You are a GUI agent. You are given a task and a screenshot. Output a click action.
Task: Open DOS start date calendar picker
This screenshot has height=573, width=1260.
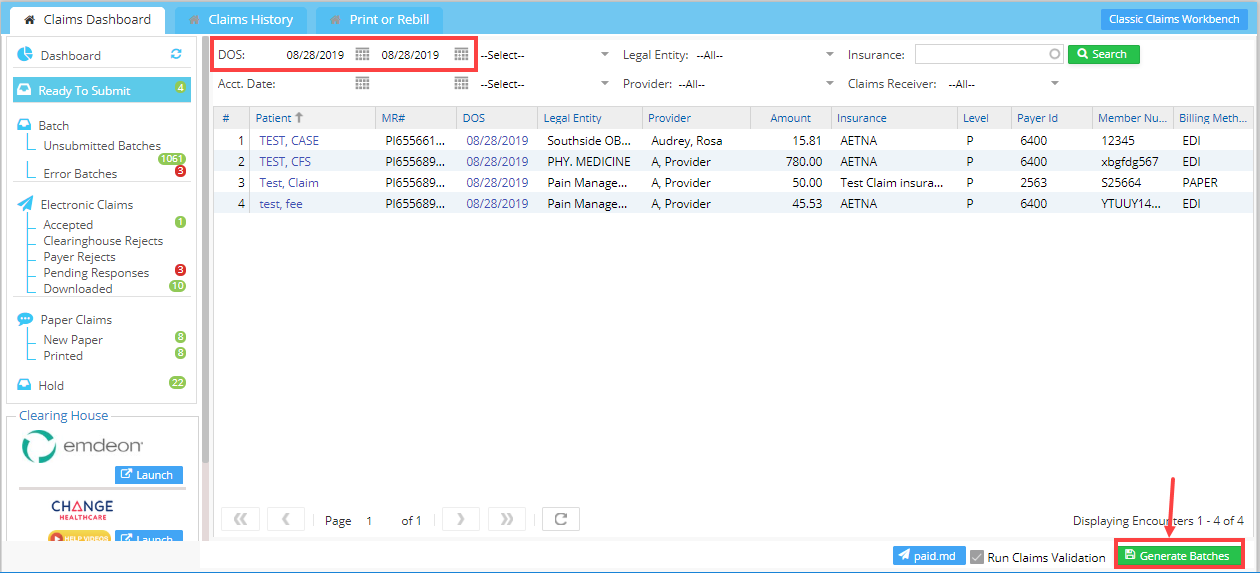click(x=363, y=55)
